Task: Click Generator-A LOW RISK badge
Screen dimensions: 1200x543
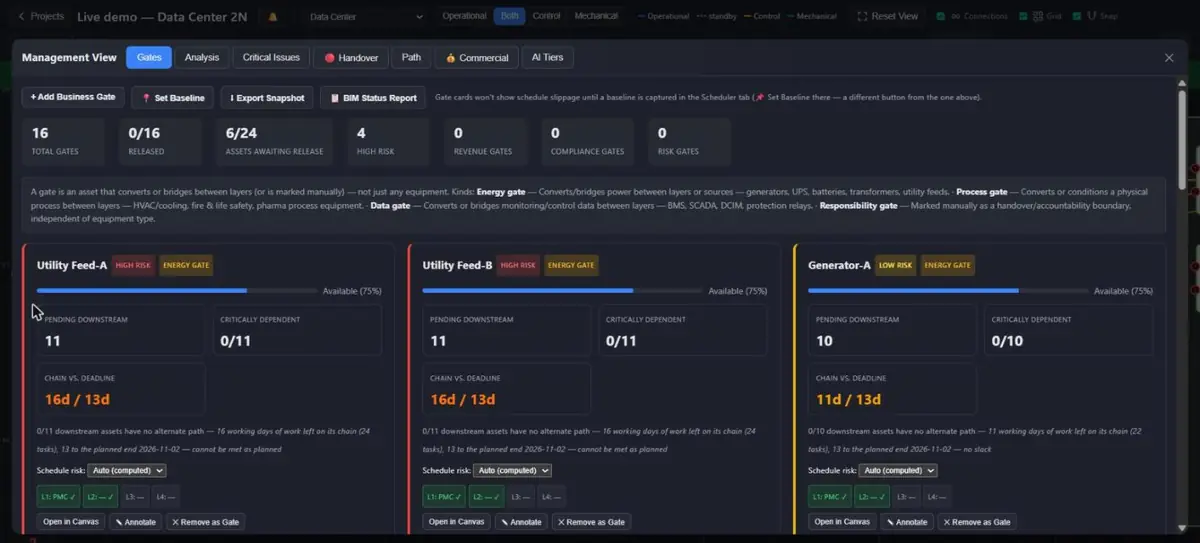Action: 895,265
